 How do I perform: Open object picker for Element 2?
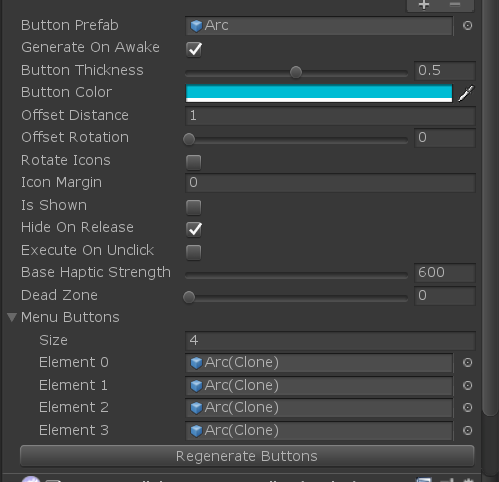pos(467,407)
